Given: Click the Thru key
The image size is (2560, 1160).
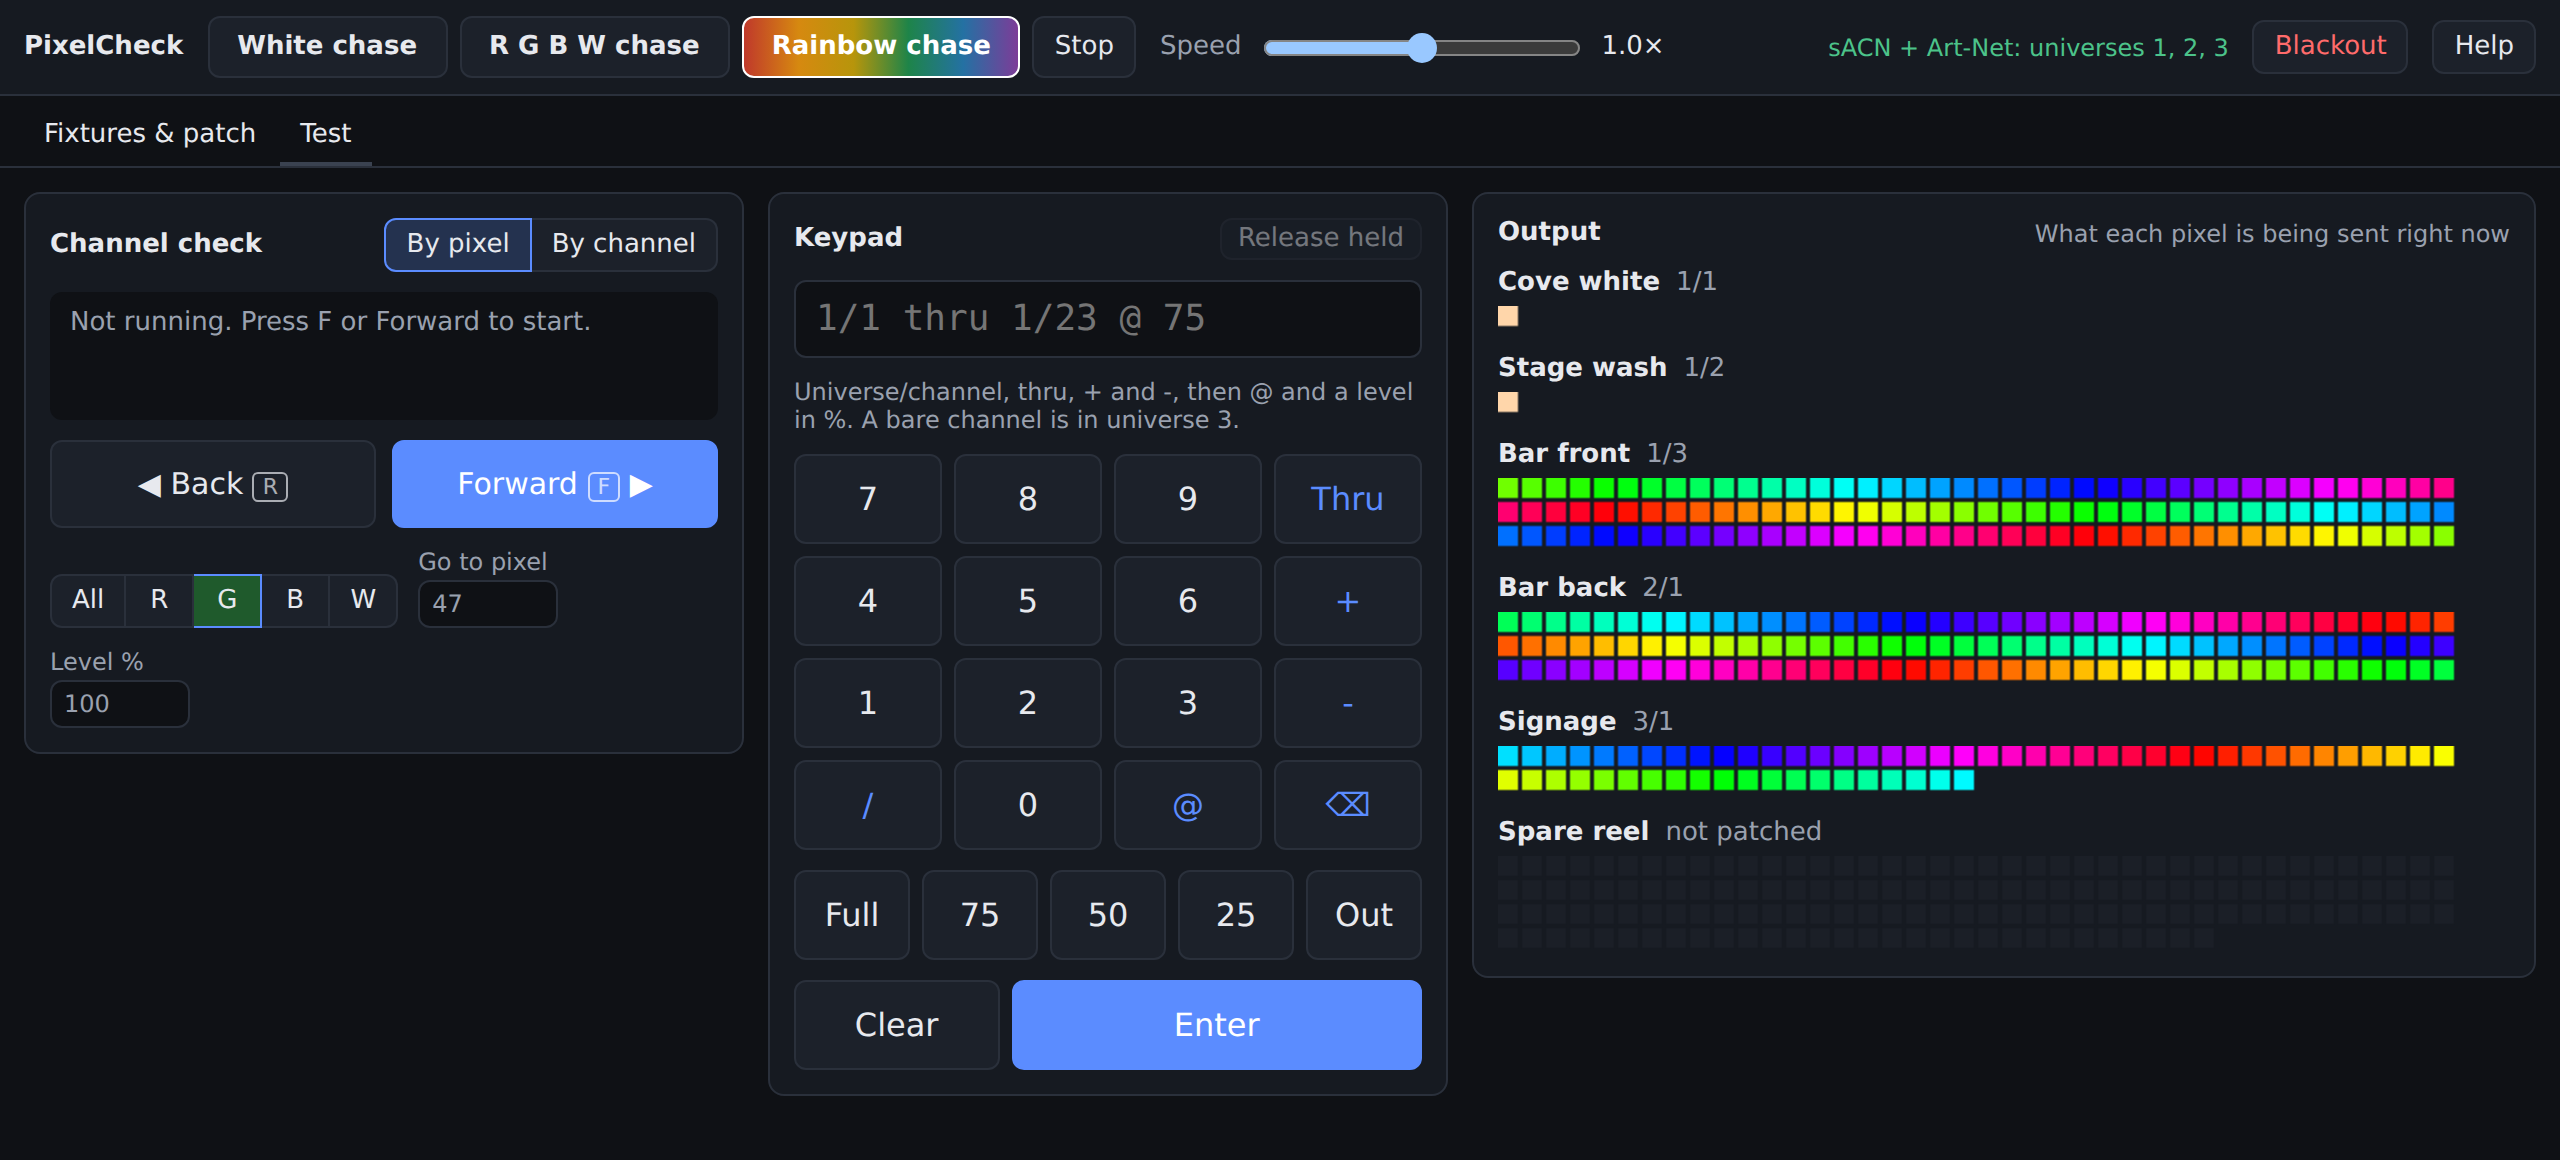Looking at the screenshot, I should 1347,498.
